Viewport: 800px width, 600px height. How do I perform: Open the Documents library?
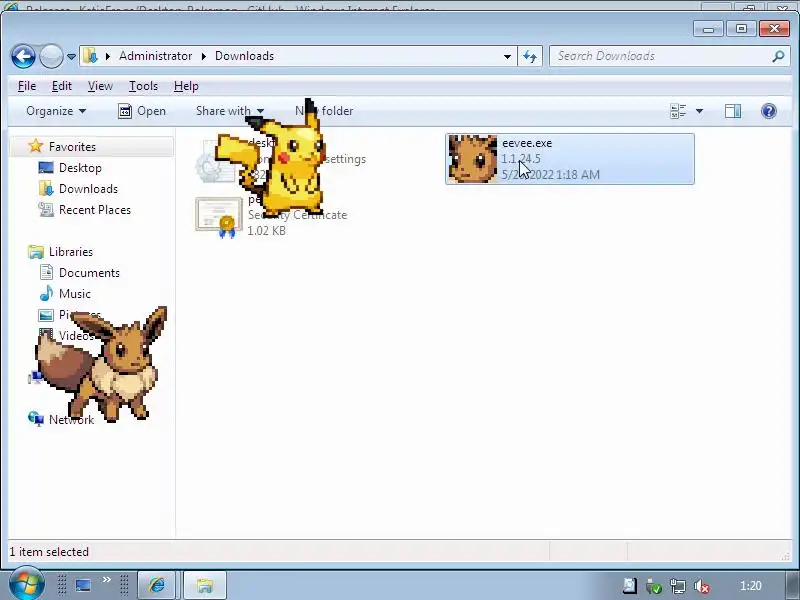tap(89, 273)
